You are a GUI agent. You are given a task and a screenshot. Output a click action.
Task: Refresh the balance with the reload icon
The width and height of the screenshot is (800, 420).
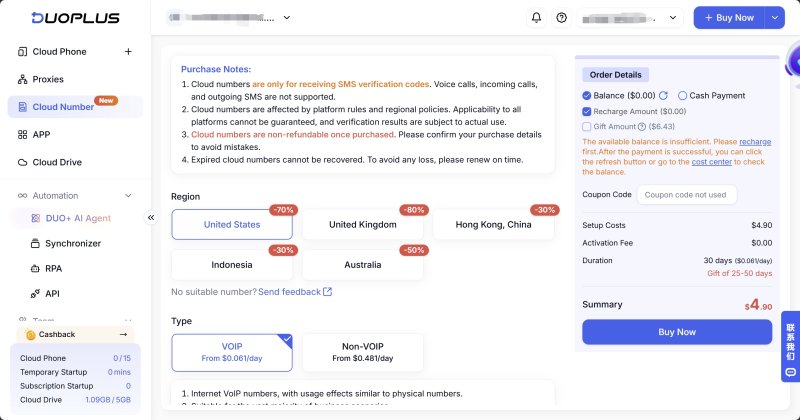point(663,95)
